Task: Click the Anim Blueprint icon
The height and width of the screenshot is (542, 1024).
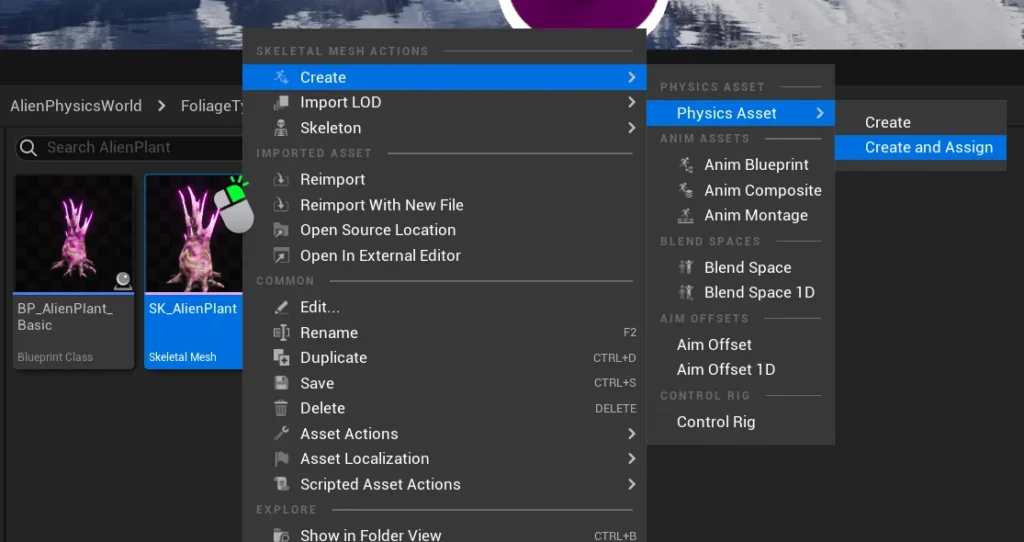Action: [685, 165]
